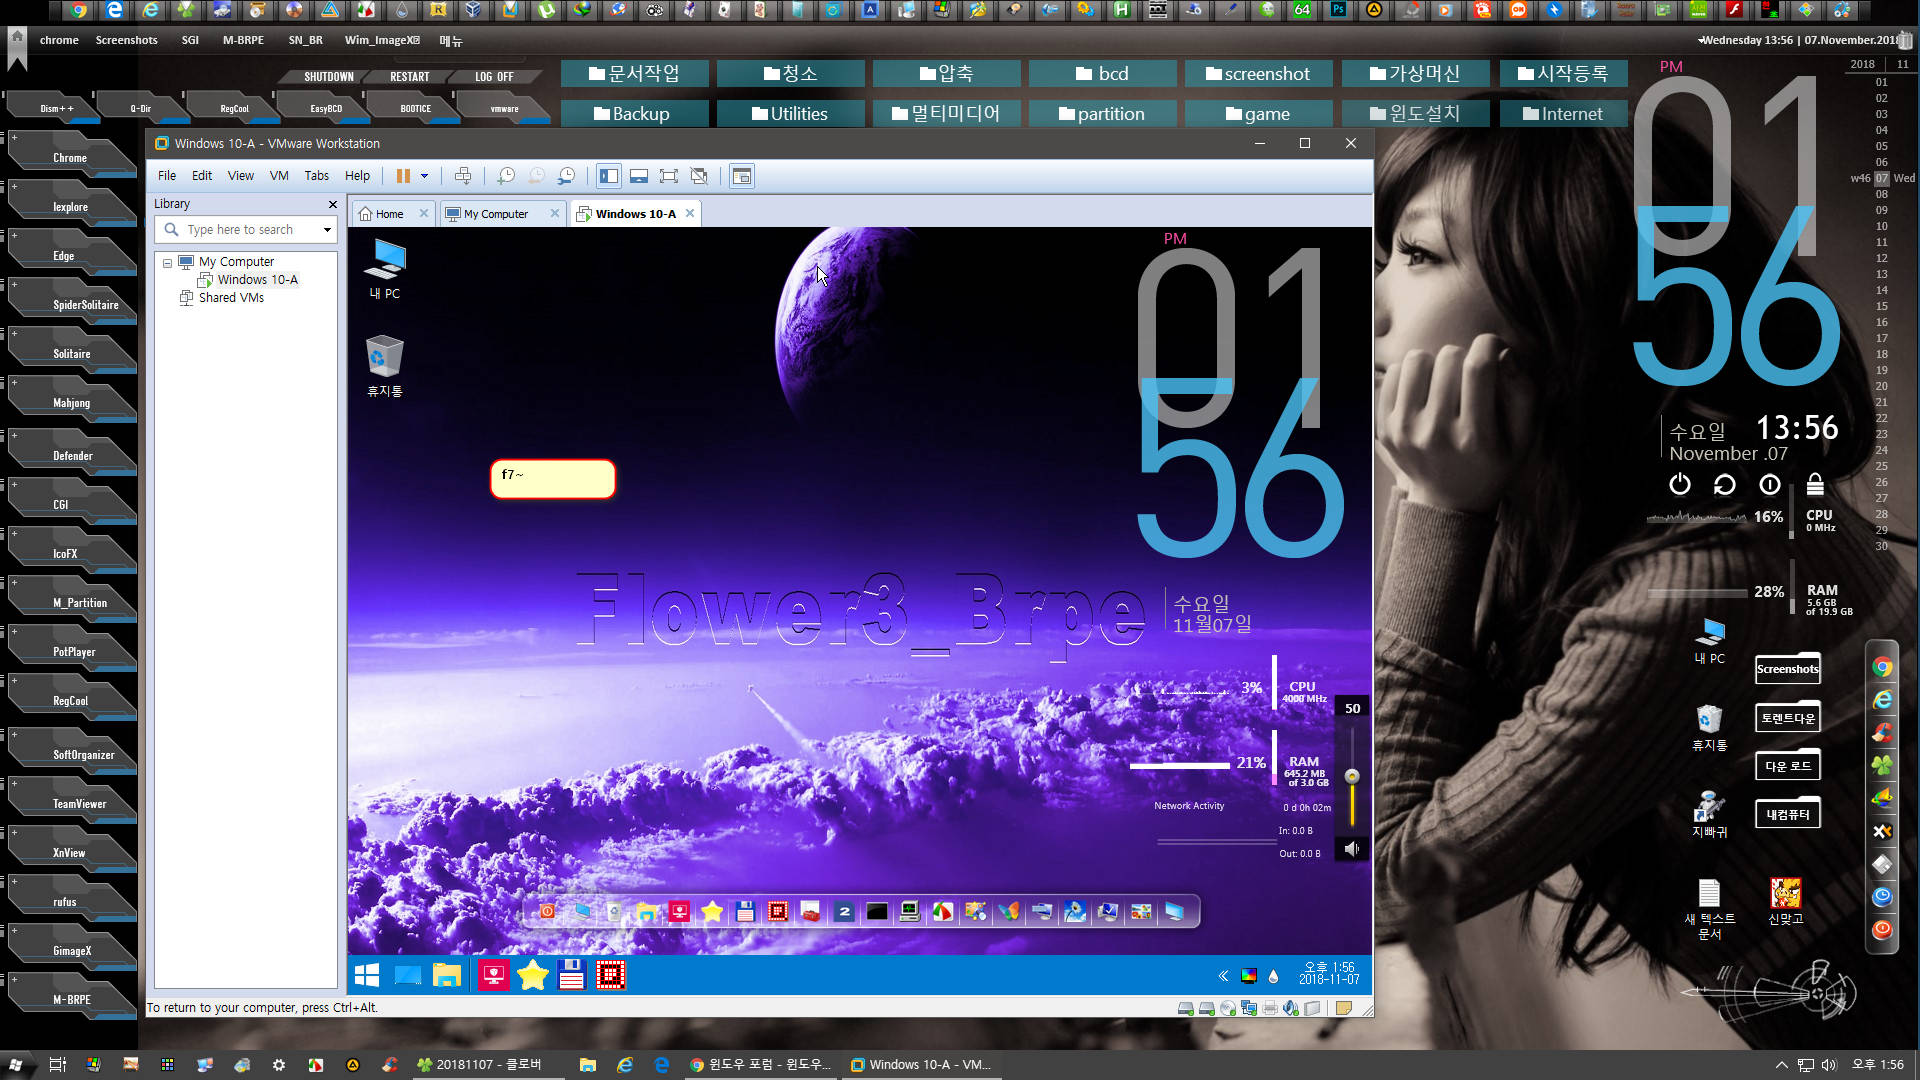Click the yellow star icon on guest taskbar
This screenshot has width=1920, height=1080.
[x=532, y=975]
